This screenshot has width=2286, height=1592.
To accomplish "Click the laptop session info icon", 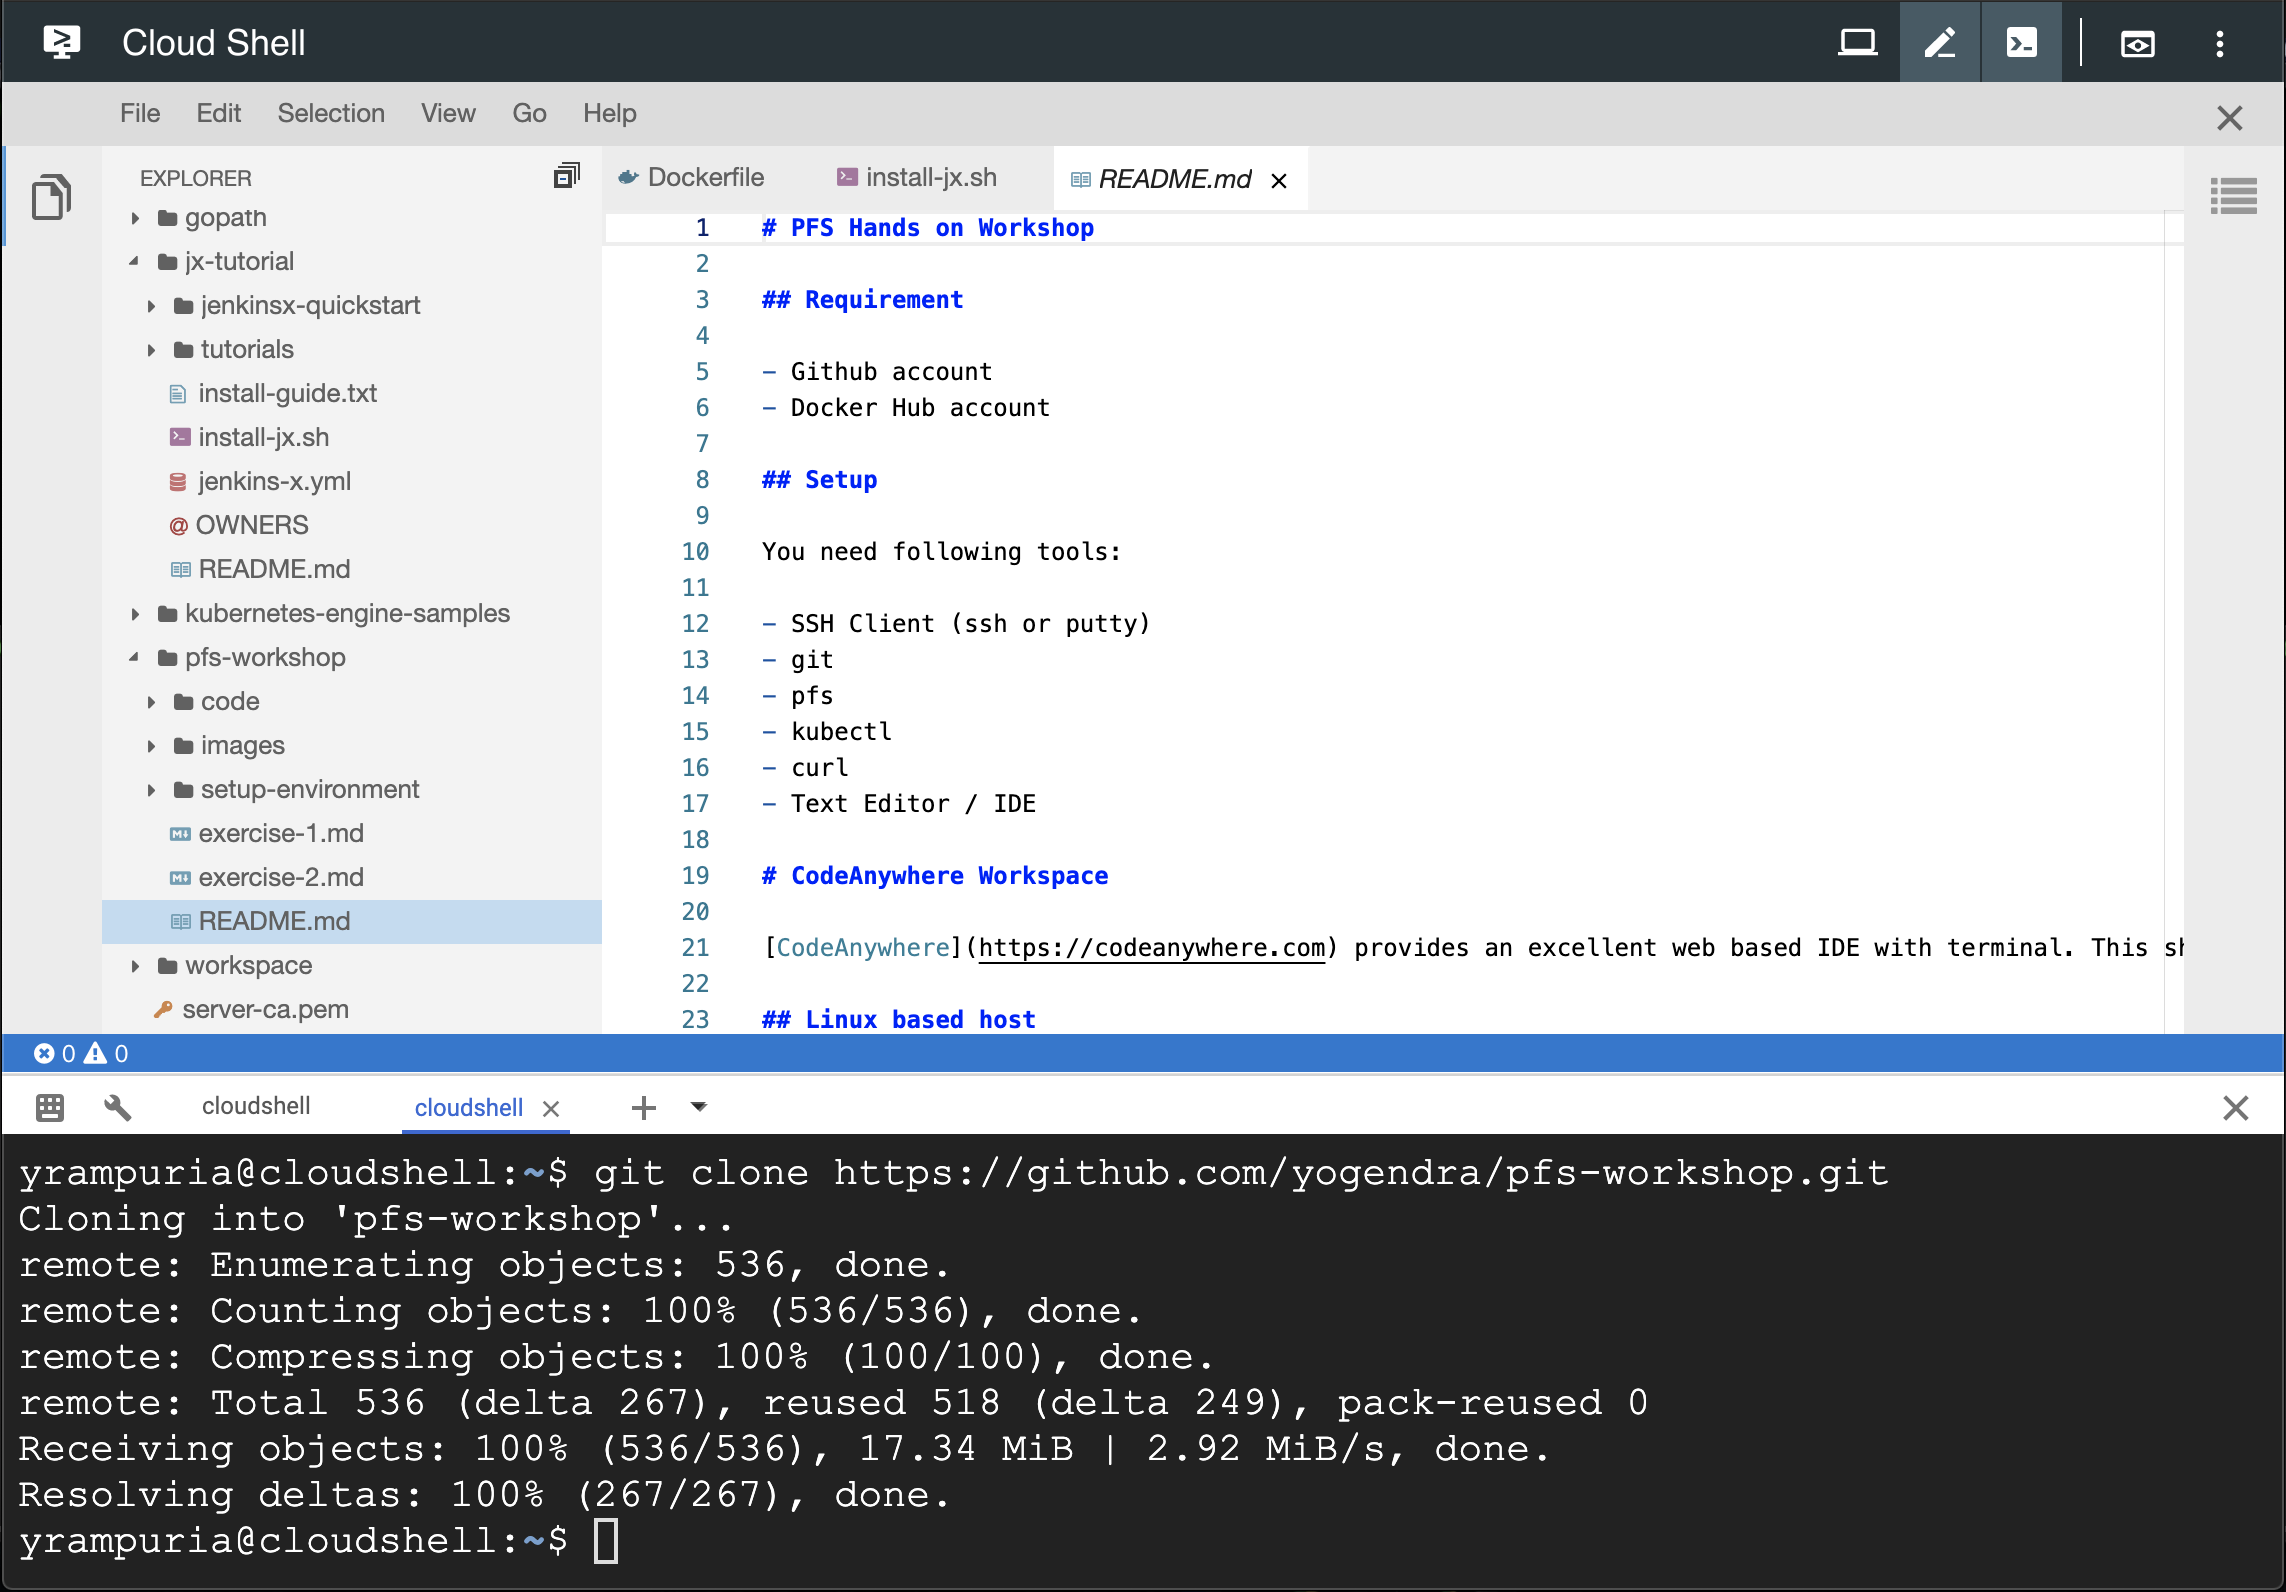I will [x=1857, y=43].
